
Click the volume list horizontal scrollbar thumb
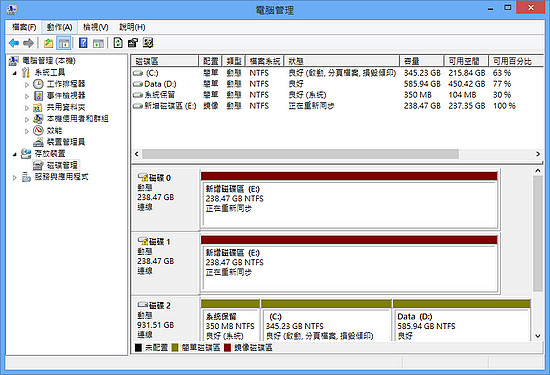coord(300,154)
